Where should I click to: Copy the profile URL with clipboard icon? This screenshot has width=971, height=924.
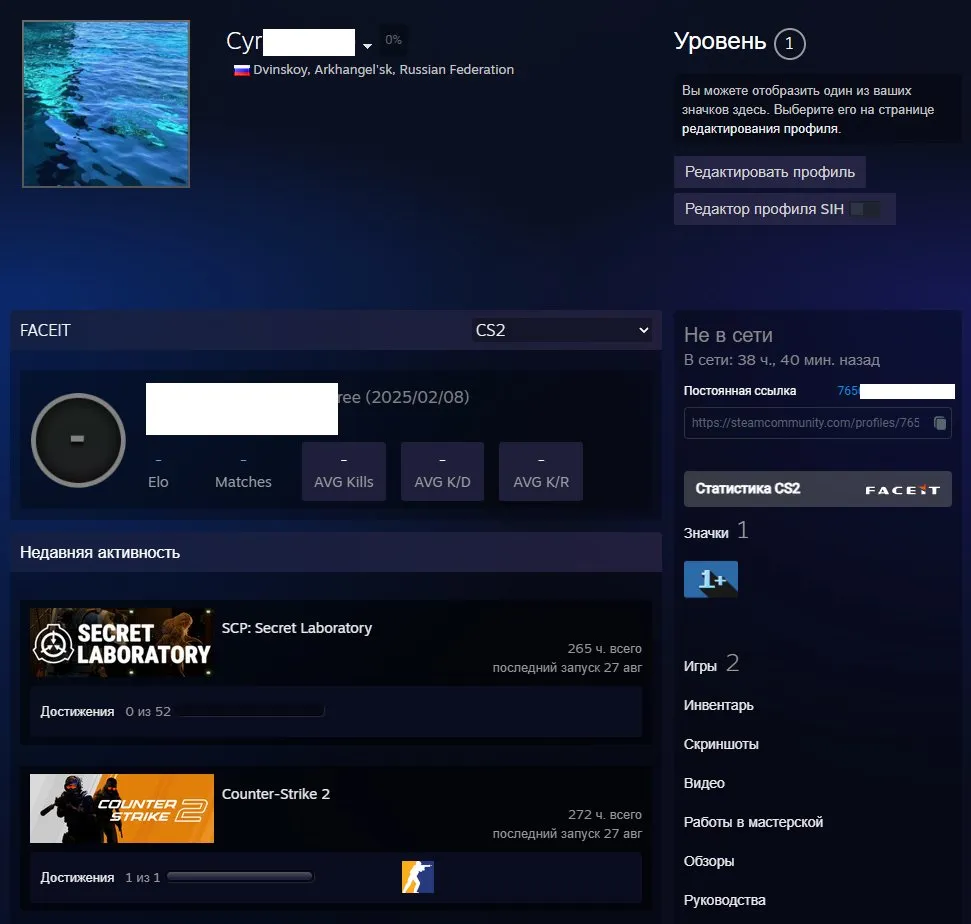[939, 423]
